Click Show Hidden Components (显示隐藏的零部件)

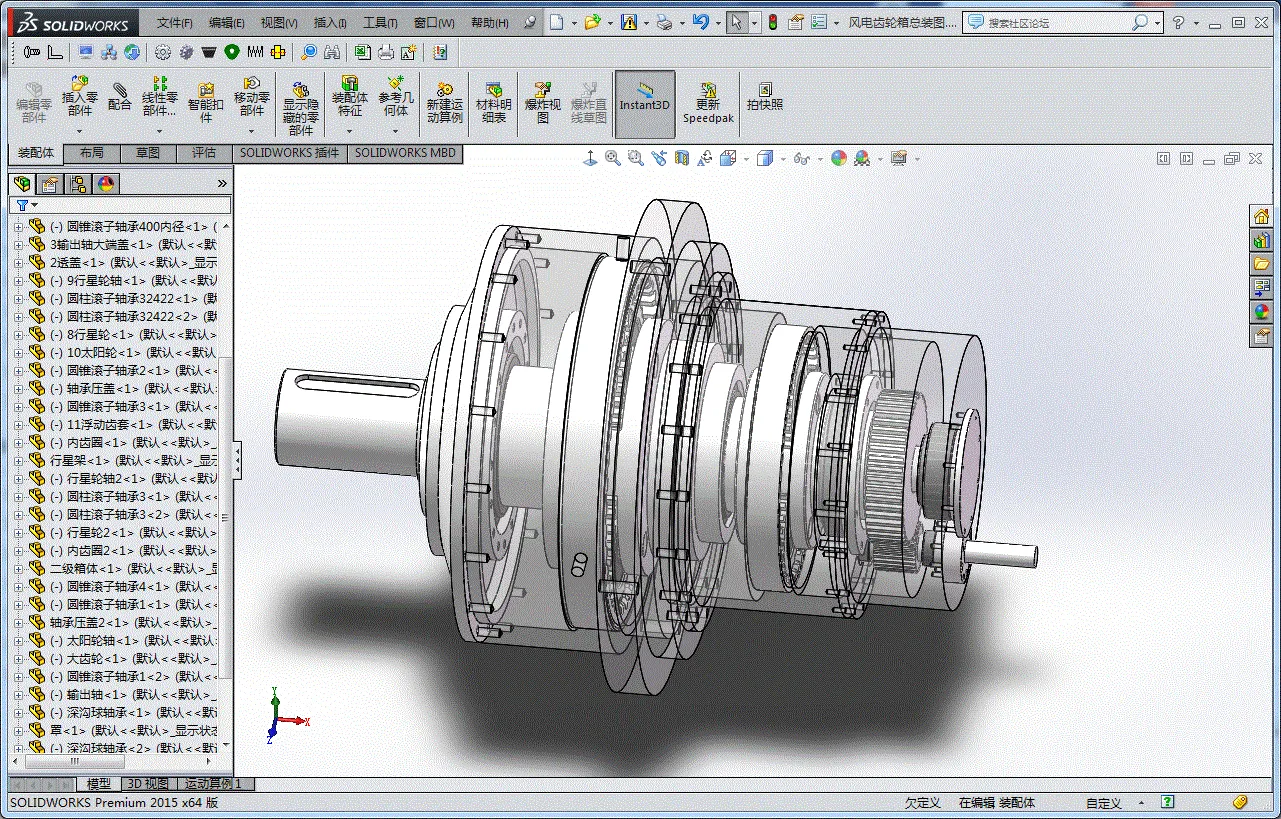(x=301, y=108)
